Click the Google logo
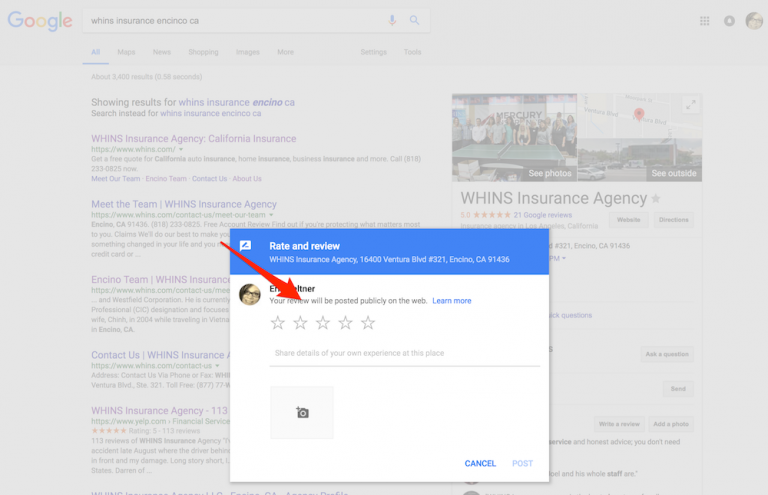768x495 pixels. pyautogui.click(x=40, y=21)
